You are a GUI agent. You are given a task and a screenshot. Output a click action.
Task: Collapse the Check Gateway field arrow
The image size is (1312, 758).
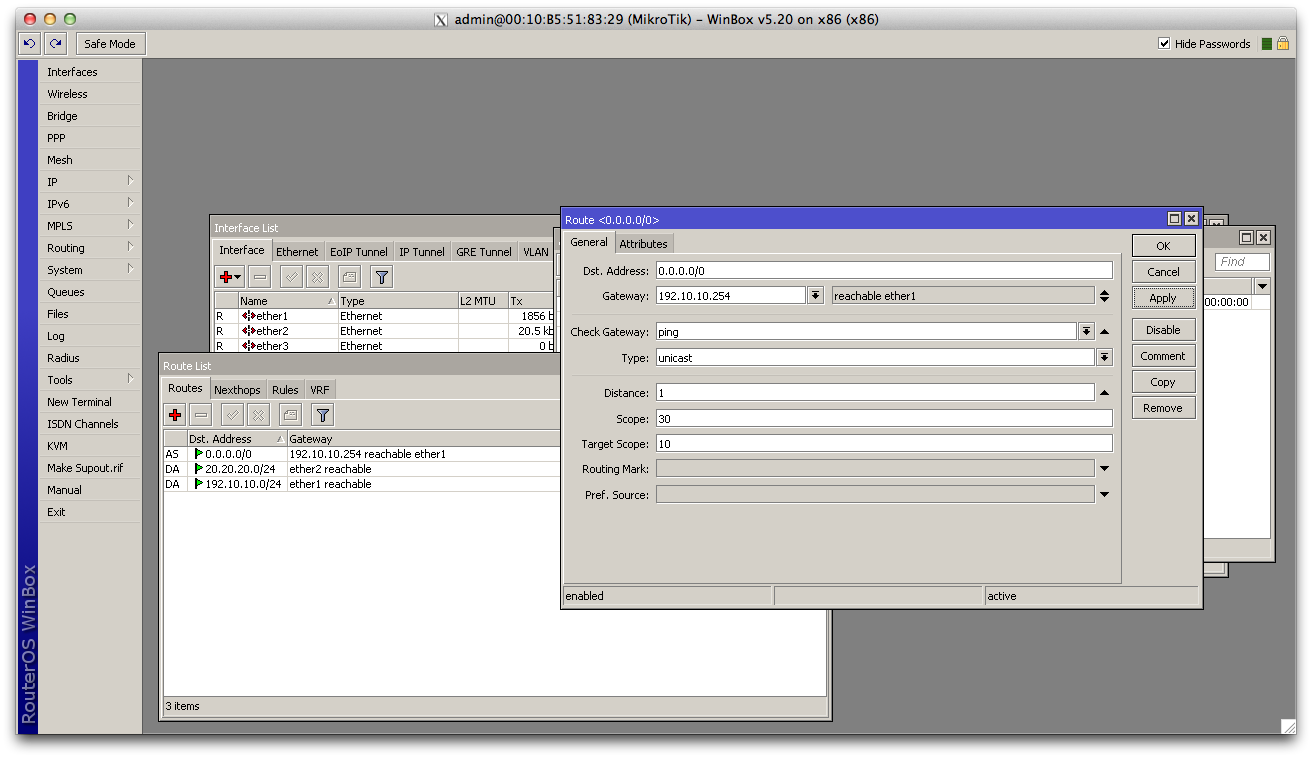point(1104,331)
